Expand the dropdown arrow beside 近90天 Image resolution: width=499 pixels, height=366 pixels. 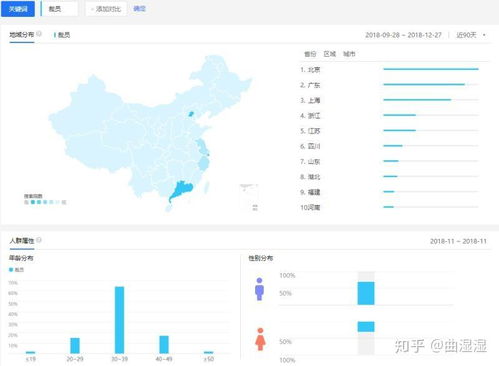484,35
